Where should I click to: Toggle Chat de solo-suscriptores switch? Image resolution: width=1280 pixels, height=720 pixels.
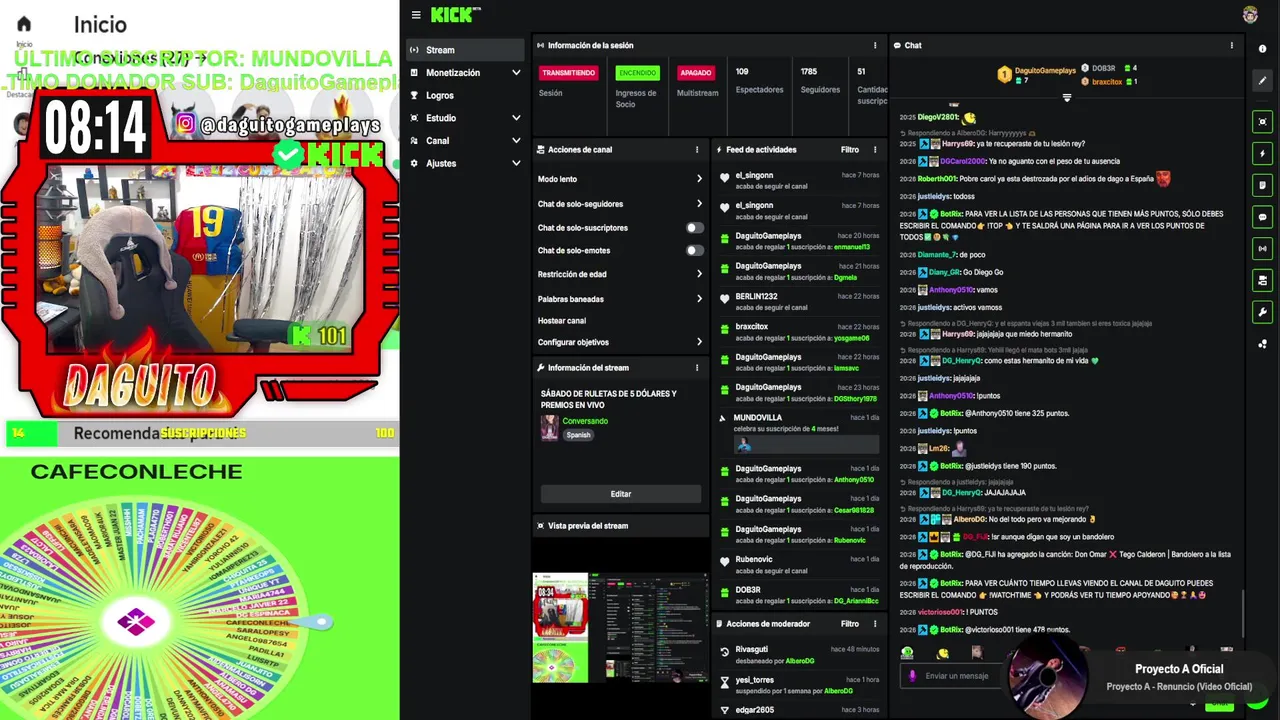(694, 228)
